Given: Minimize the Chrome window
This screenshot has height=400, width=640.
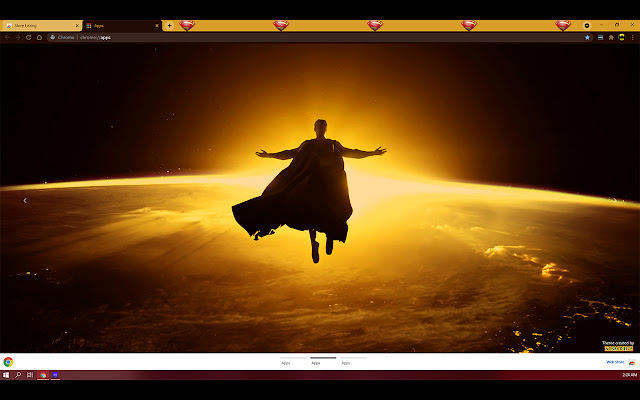Looking at the screenshot, I should pos(601,25).
